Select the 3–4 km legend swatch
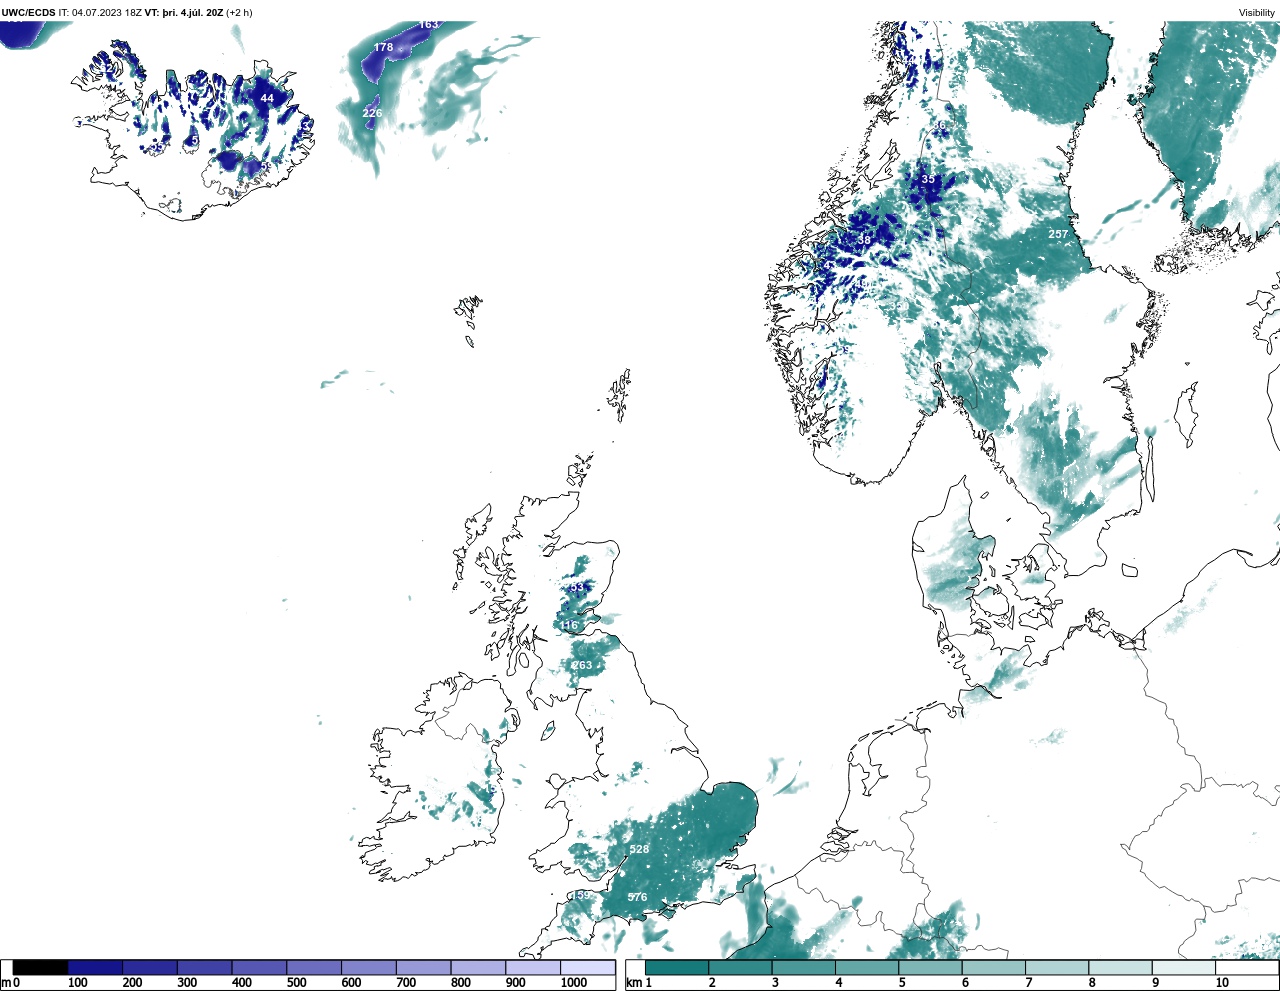 coord(803,968)
